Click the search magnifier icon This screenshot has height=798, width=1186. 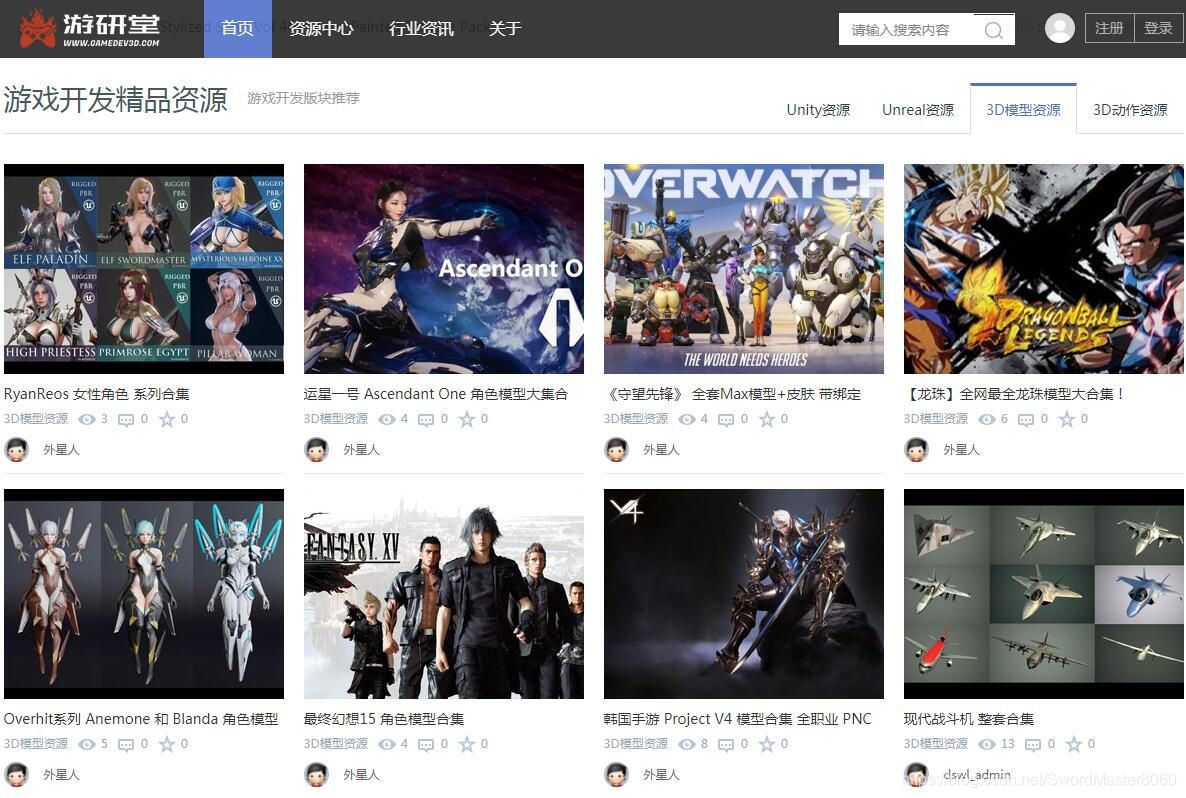[993, 30]
